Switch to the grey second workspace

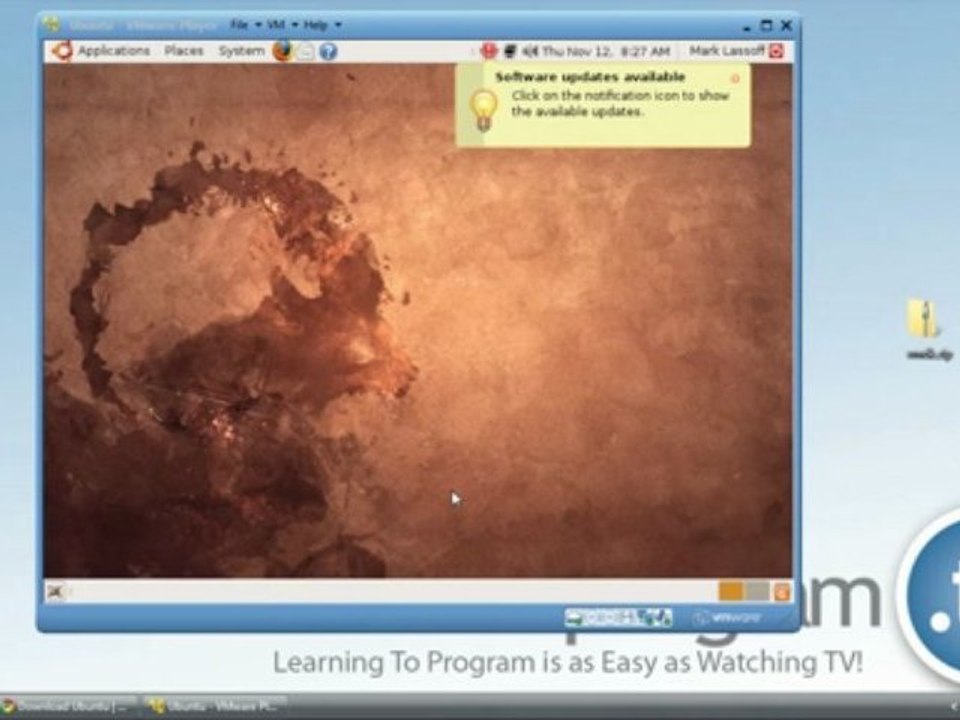(757, 591)
